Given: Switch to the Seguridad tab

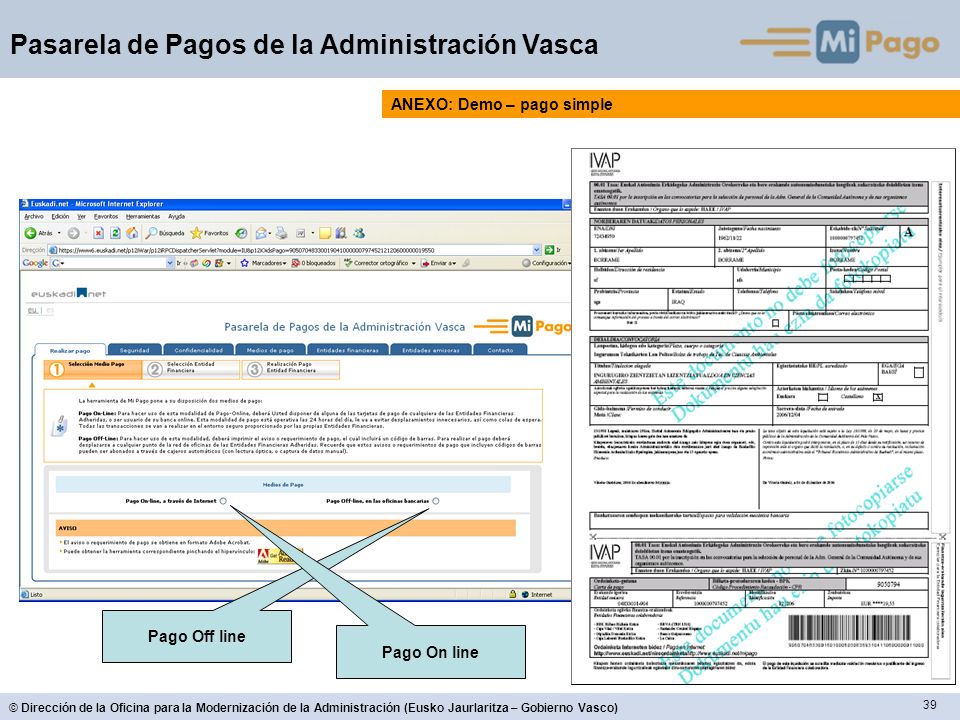Looking at the screenshot, I should (x=134, y=350).
